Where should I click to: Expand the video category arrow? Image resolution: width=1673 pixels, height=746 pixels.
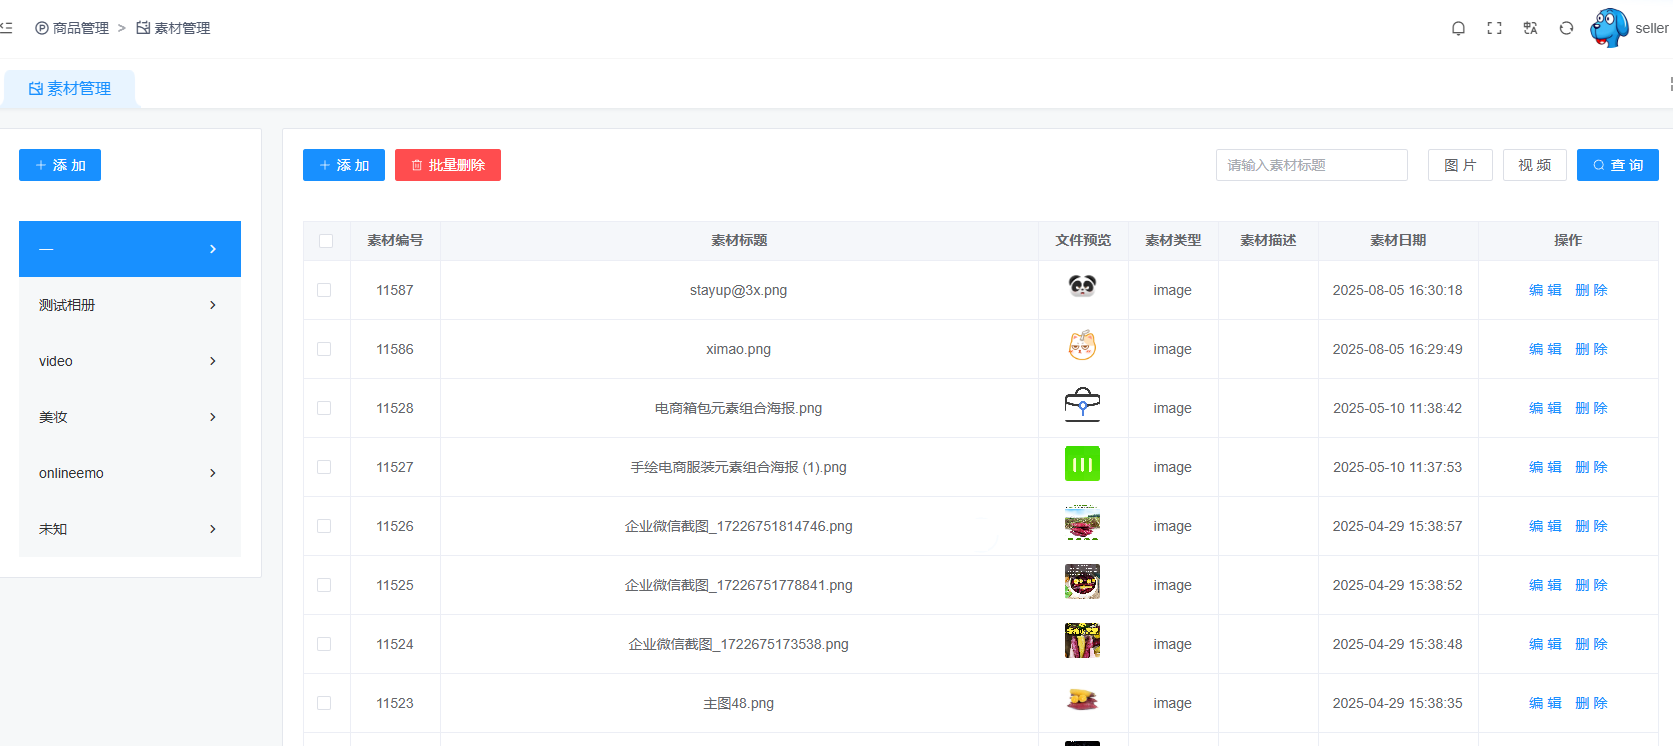[212, 361]
